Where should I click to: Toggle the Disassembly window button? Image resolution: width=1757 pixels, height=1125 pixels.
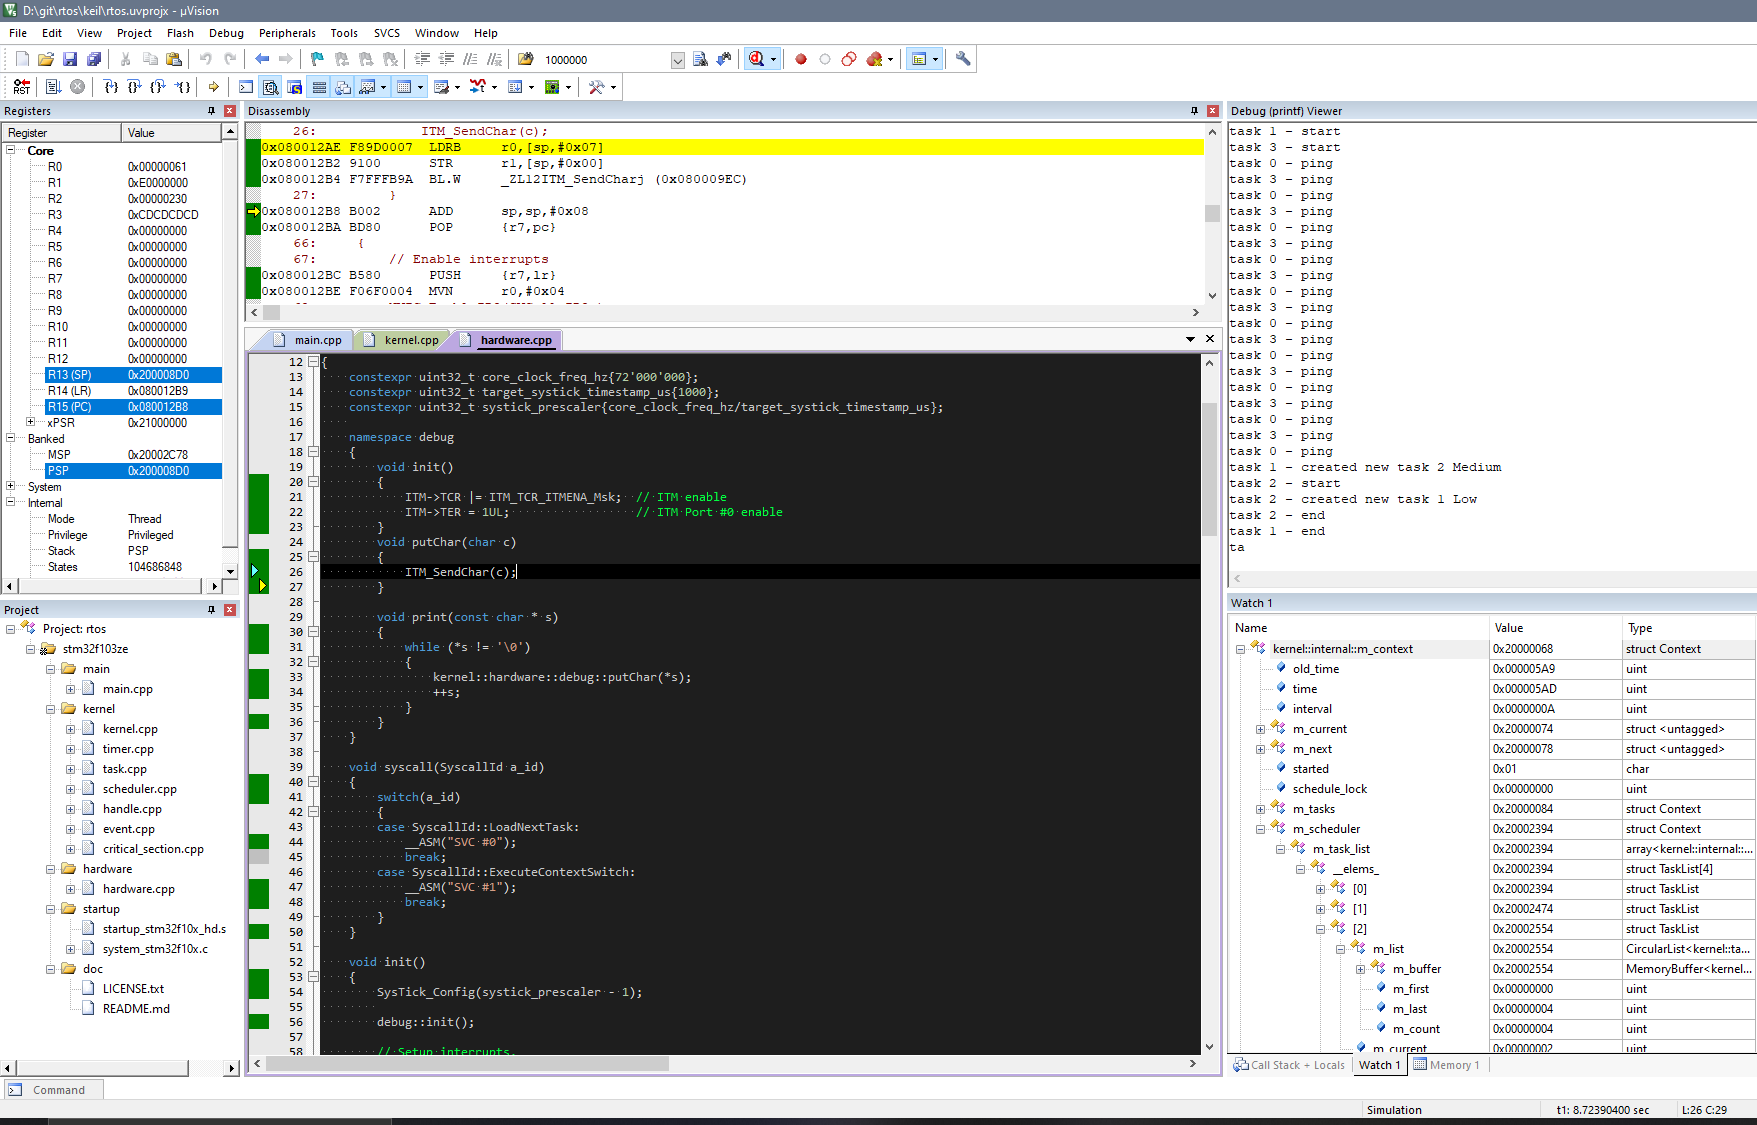[x=270, y=87]
